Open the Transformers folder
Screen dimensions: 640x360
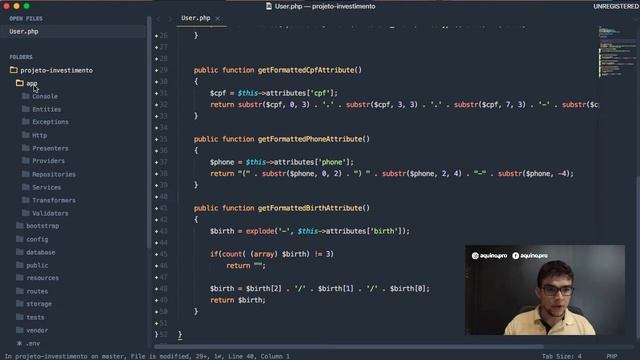coord(54,200)
